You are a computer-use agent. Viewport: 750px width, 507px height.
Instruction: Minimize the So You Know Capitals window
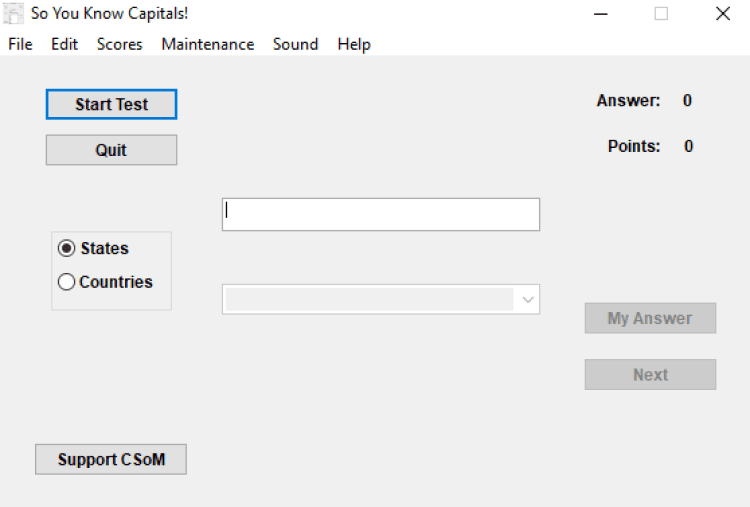[x=601, y=14]
